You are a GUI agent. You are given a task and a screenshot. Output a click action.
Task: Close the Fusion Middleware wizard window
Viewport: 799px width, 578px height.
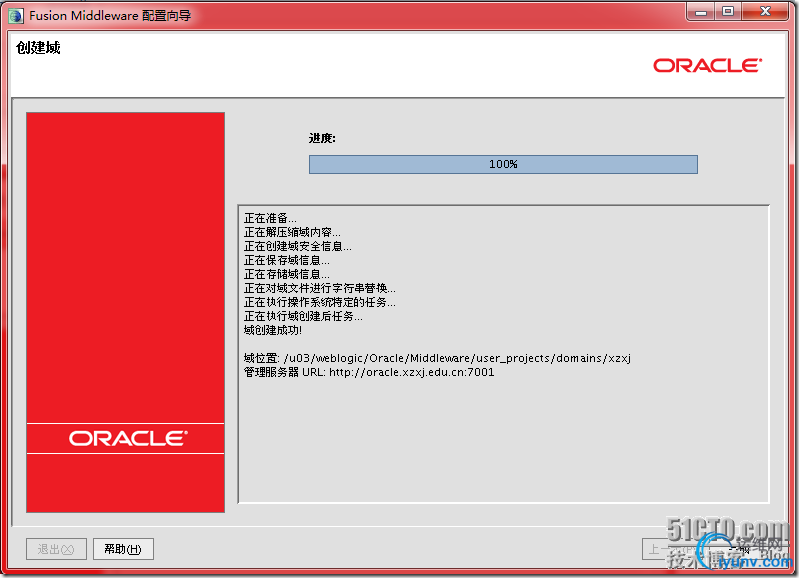pyautogui.click(x=765, y=12)
